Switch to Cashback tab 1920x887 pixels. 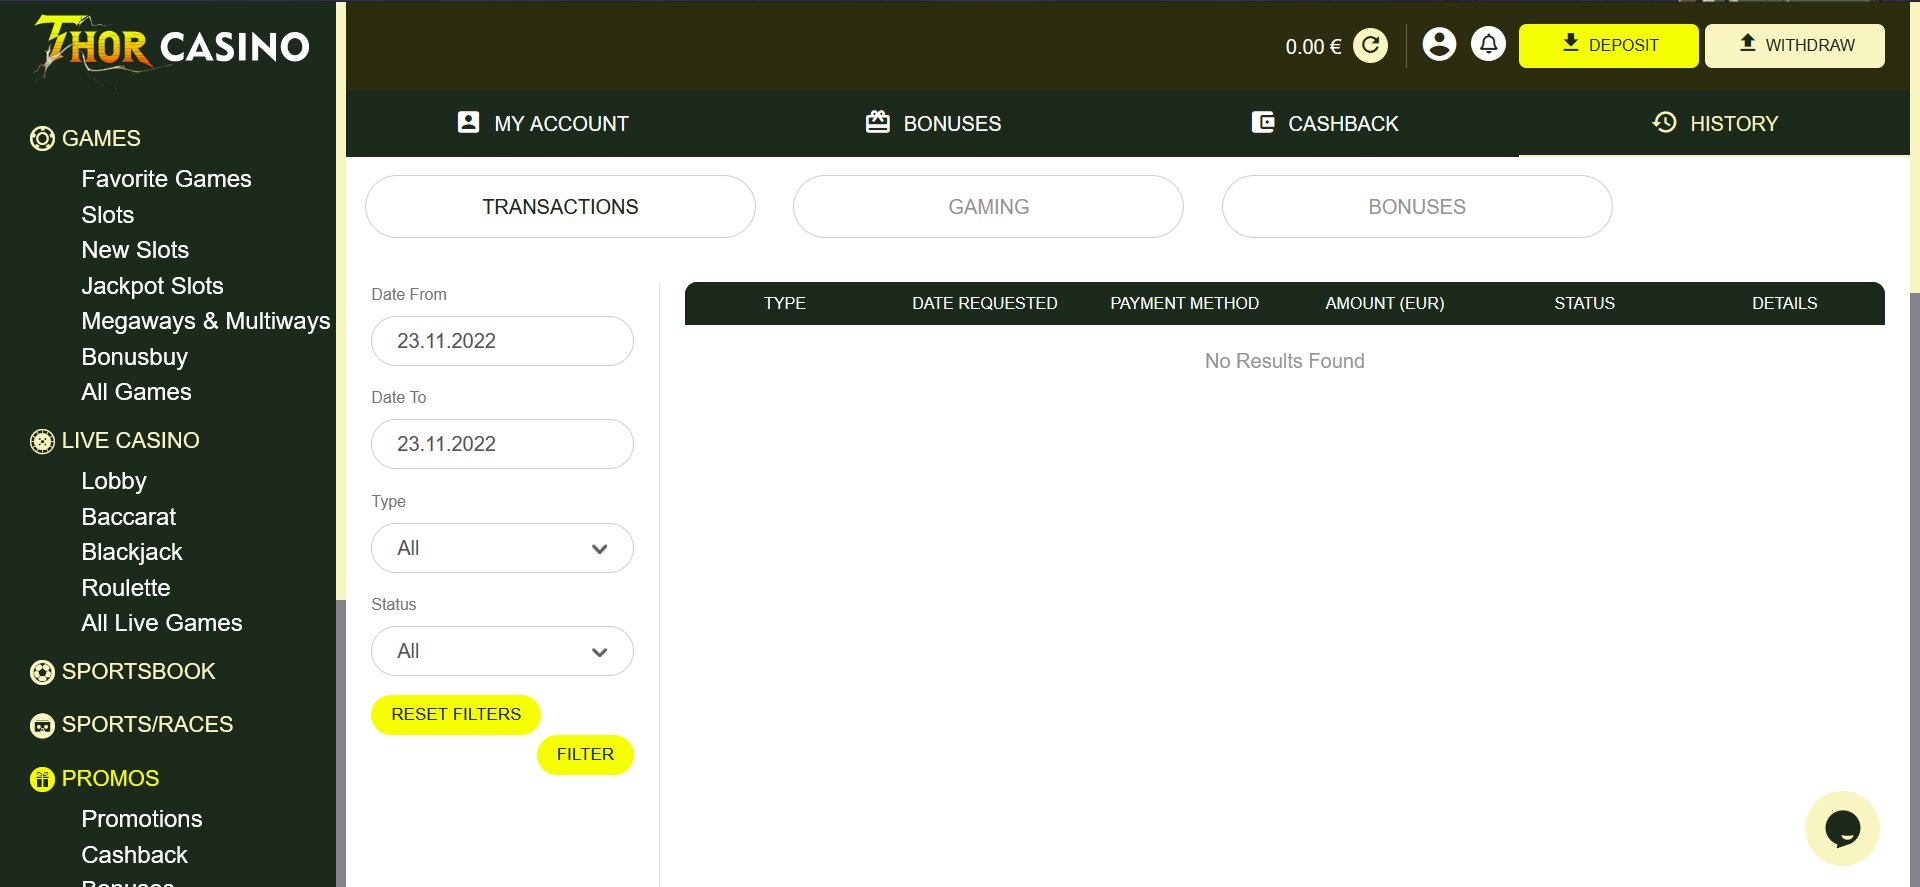tap(1324, 123)
